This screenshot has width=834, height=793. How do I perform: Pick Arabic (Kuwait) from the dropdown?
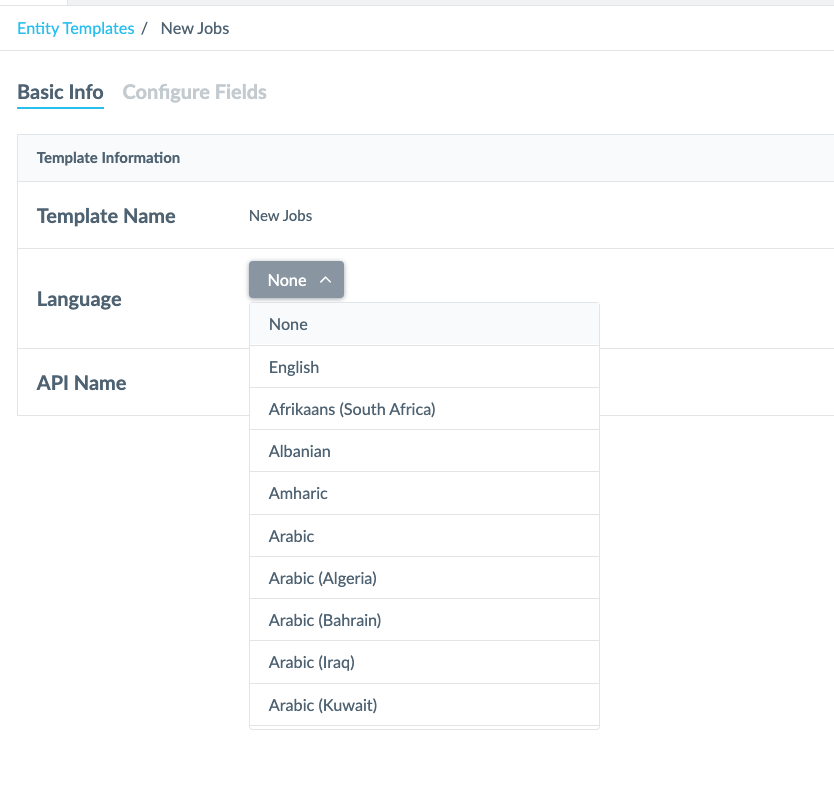point(424,705)
